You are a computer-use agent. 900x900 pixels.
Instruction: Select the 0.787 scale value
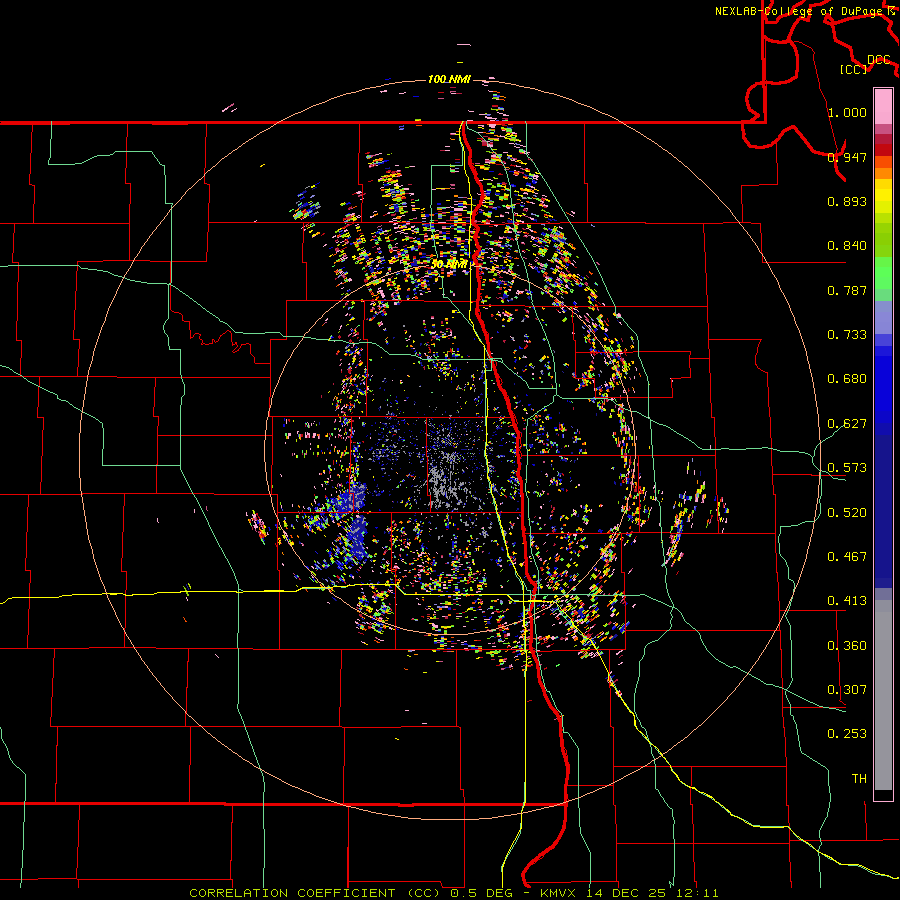847,290
